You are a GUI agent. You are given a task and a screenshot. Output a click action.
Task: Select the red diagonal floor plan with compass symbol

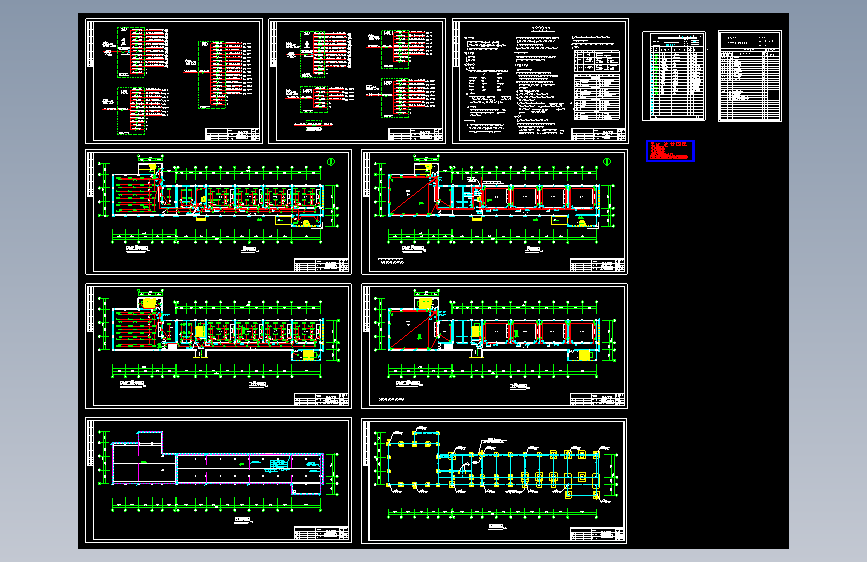click(494, 212)
